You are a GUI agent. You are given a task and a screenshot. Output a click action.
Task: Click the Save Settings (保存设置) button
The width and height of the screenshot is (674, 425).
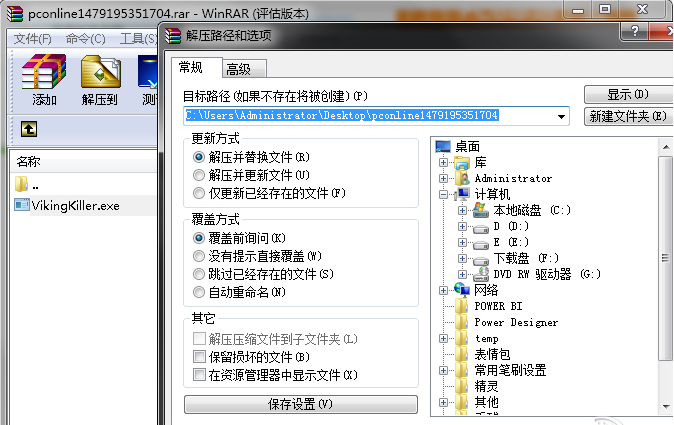coord(300,404)
